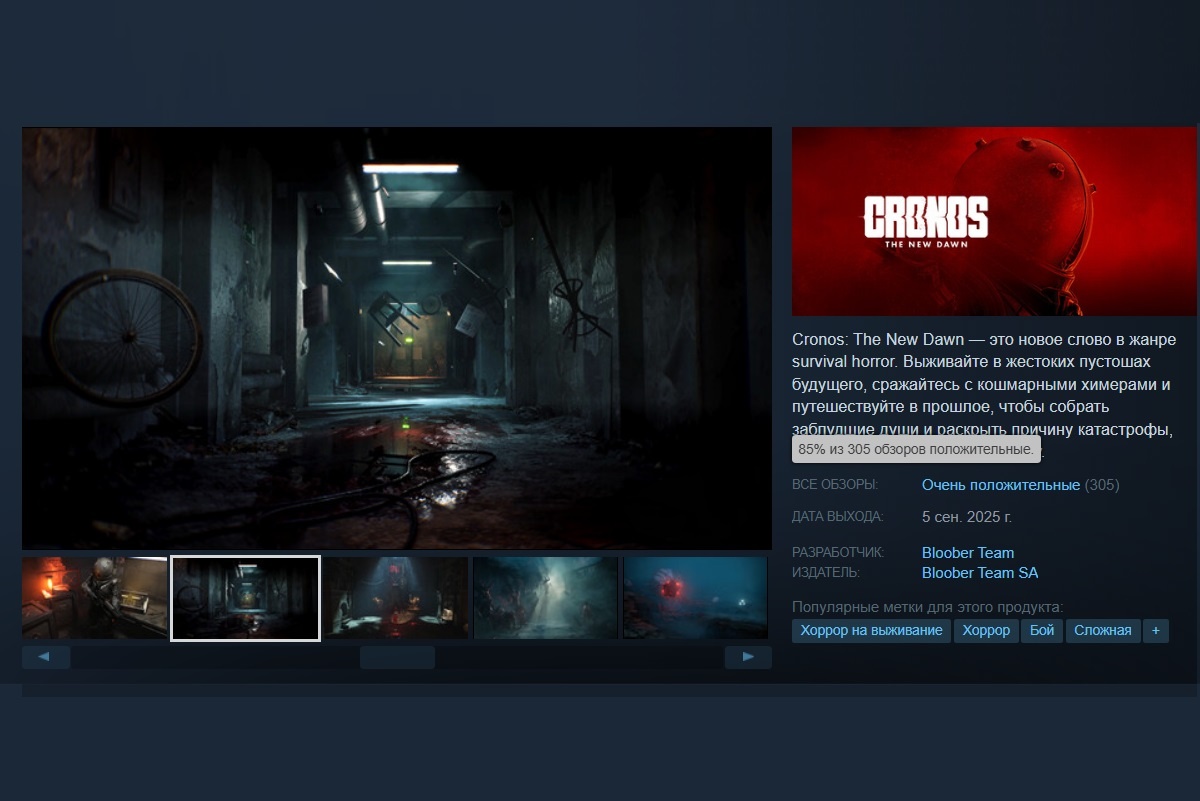The image size is (1200, 801).
Task: Open the third thumbnail with red lighting
Action: [395, 598]
